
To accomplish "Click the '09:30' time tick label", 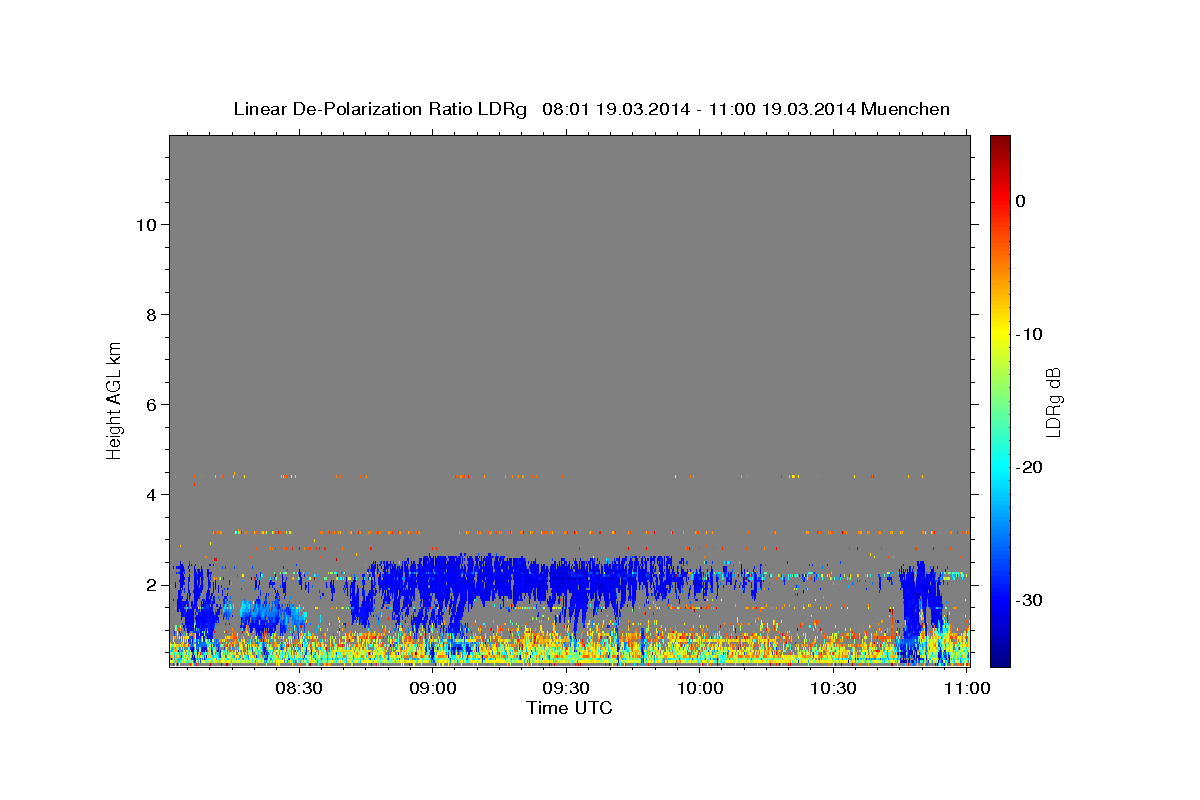I will tap(566, 688).
